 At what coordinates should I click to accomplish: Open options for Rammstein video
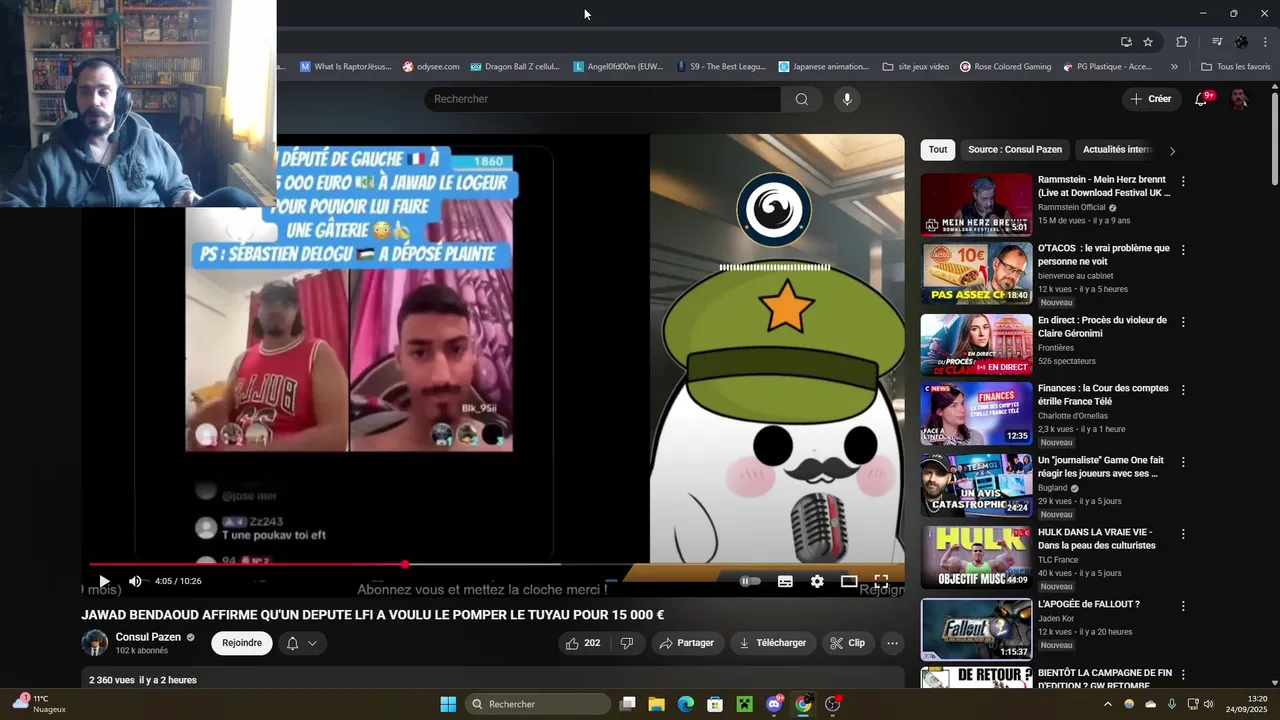coord(1183,182)
